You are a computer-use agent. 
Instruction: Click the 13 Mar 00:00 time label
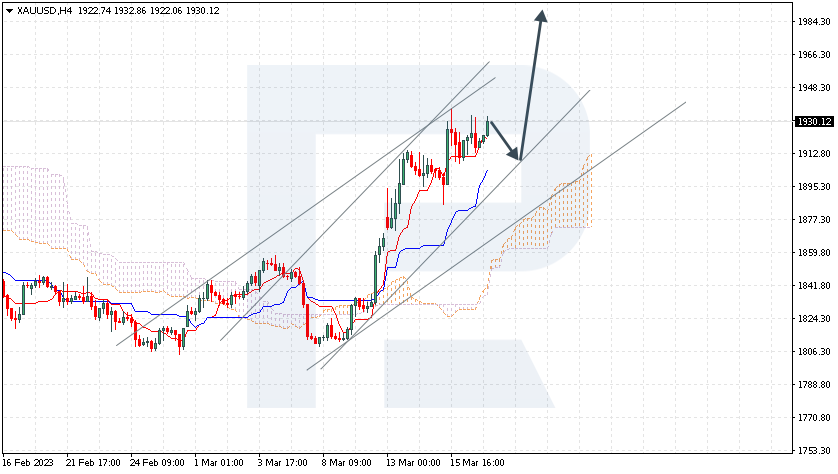413,462
